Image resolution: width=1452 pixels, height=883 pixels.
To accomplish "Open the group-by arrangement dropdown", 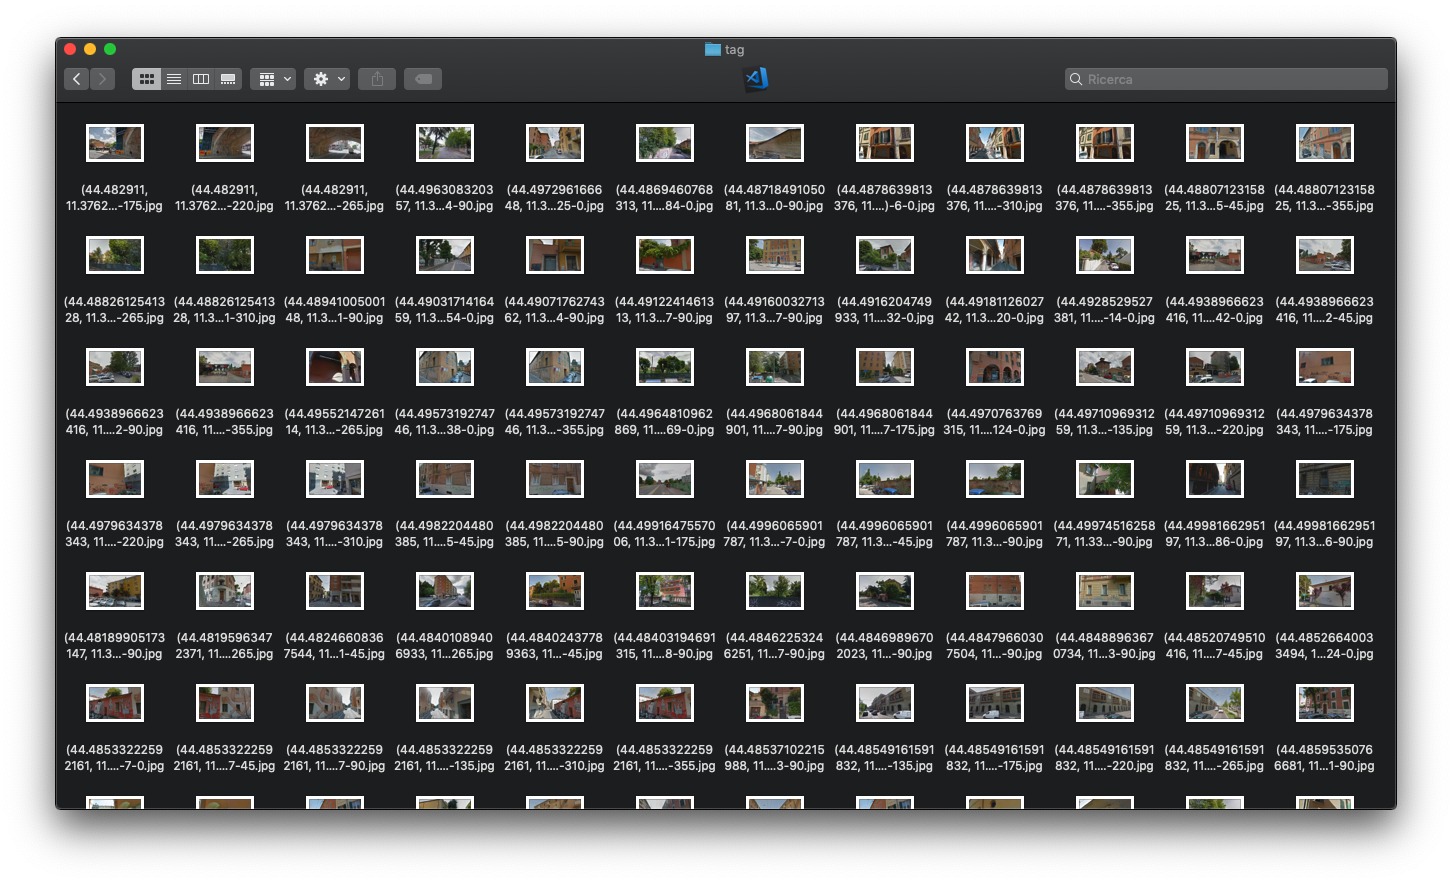I will pyautogui.click(x=273, y=79).
